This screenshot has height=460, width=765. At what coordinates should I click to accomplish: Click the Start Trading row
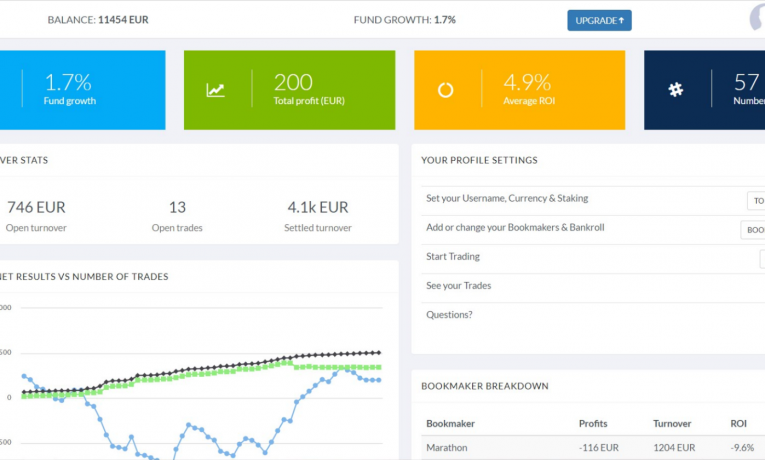453,257
